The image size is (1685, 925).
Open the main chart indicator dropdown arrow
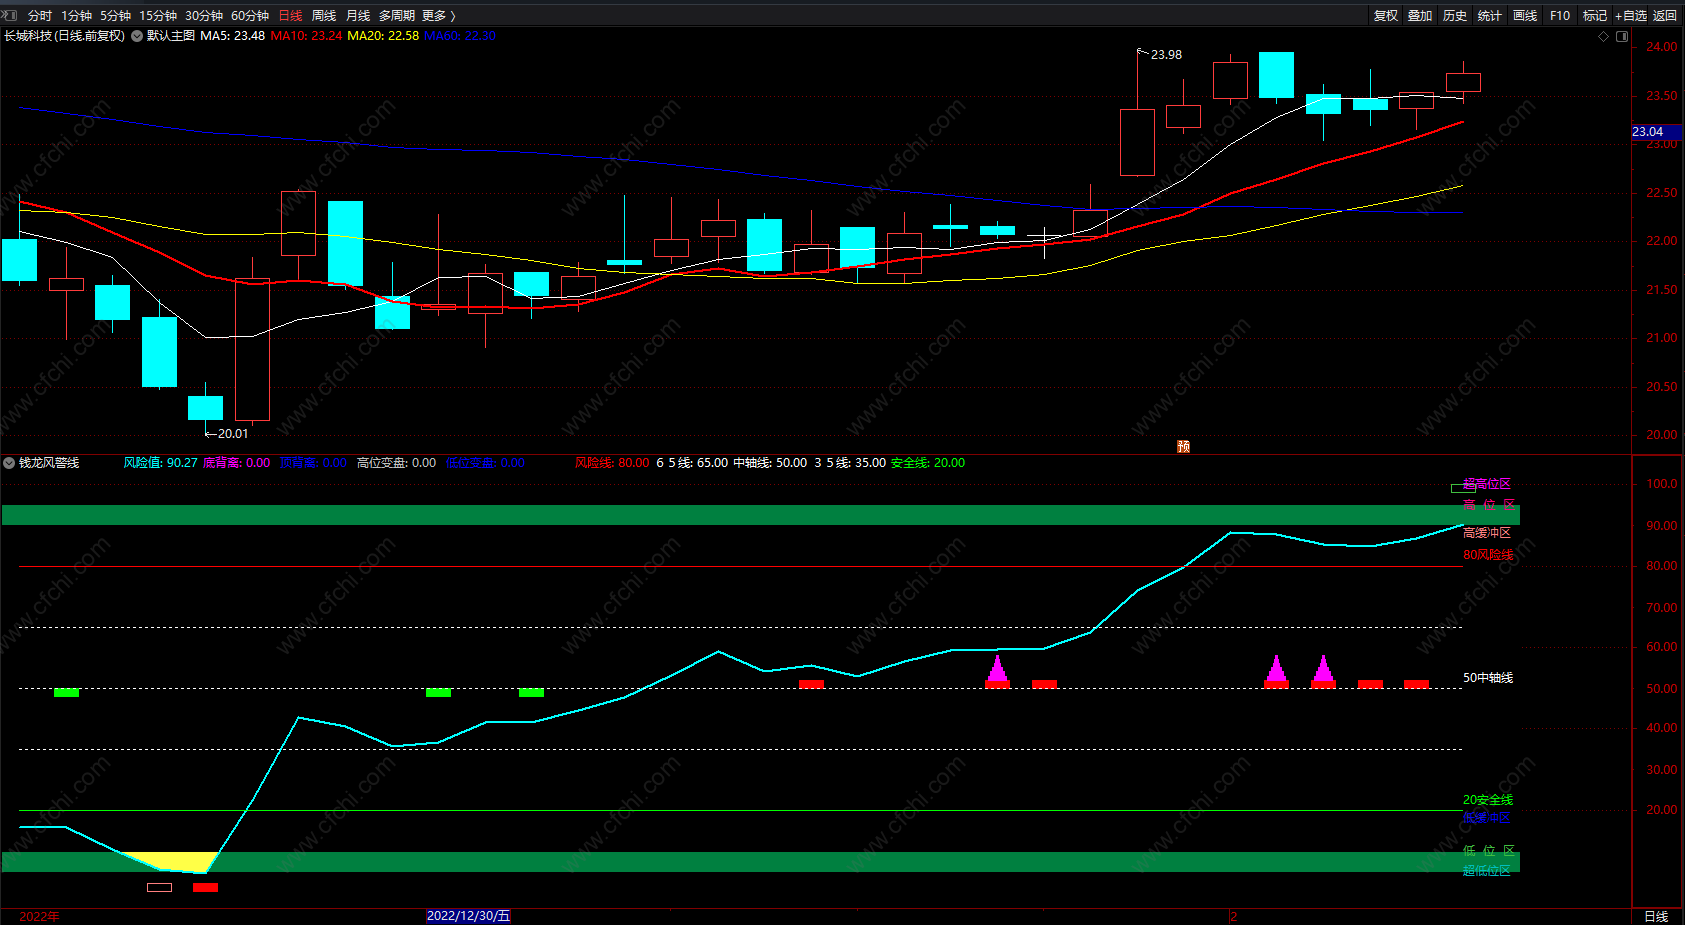click(x=137, y=36)
